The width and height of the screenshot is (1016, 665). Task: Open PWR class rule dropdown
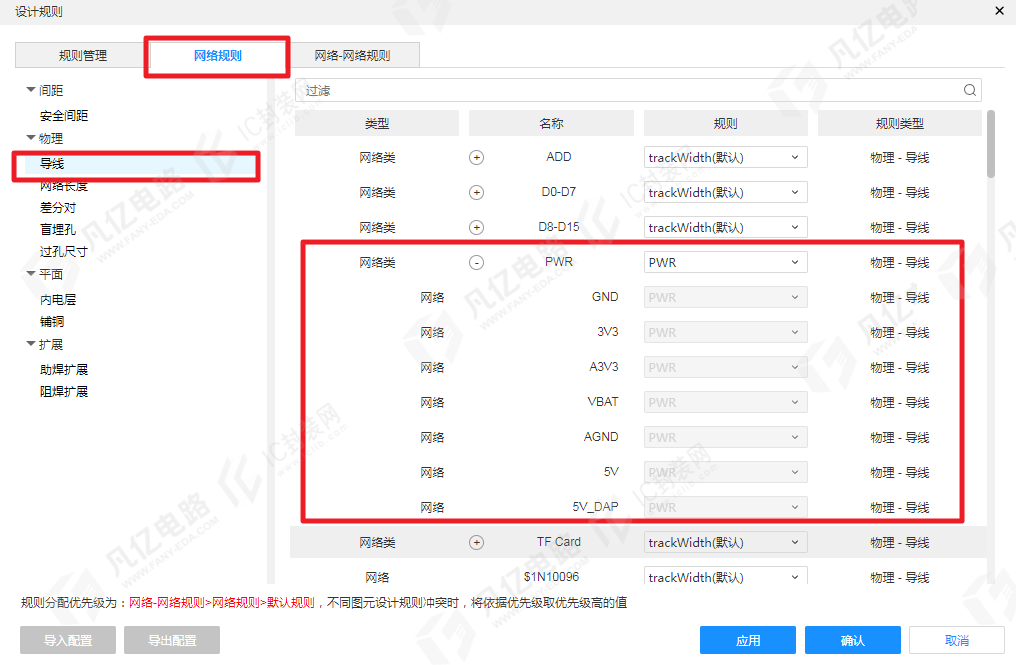tap(726, 262)
